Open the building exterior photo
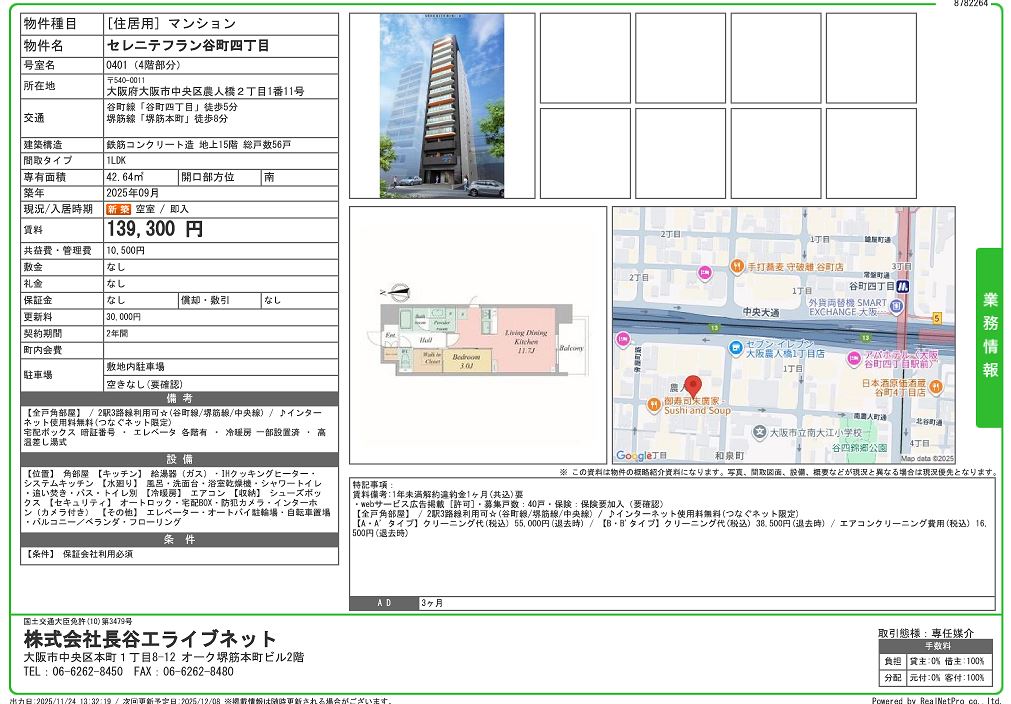 [x=441, y=105]
